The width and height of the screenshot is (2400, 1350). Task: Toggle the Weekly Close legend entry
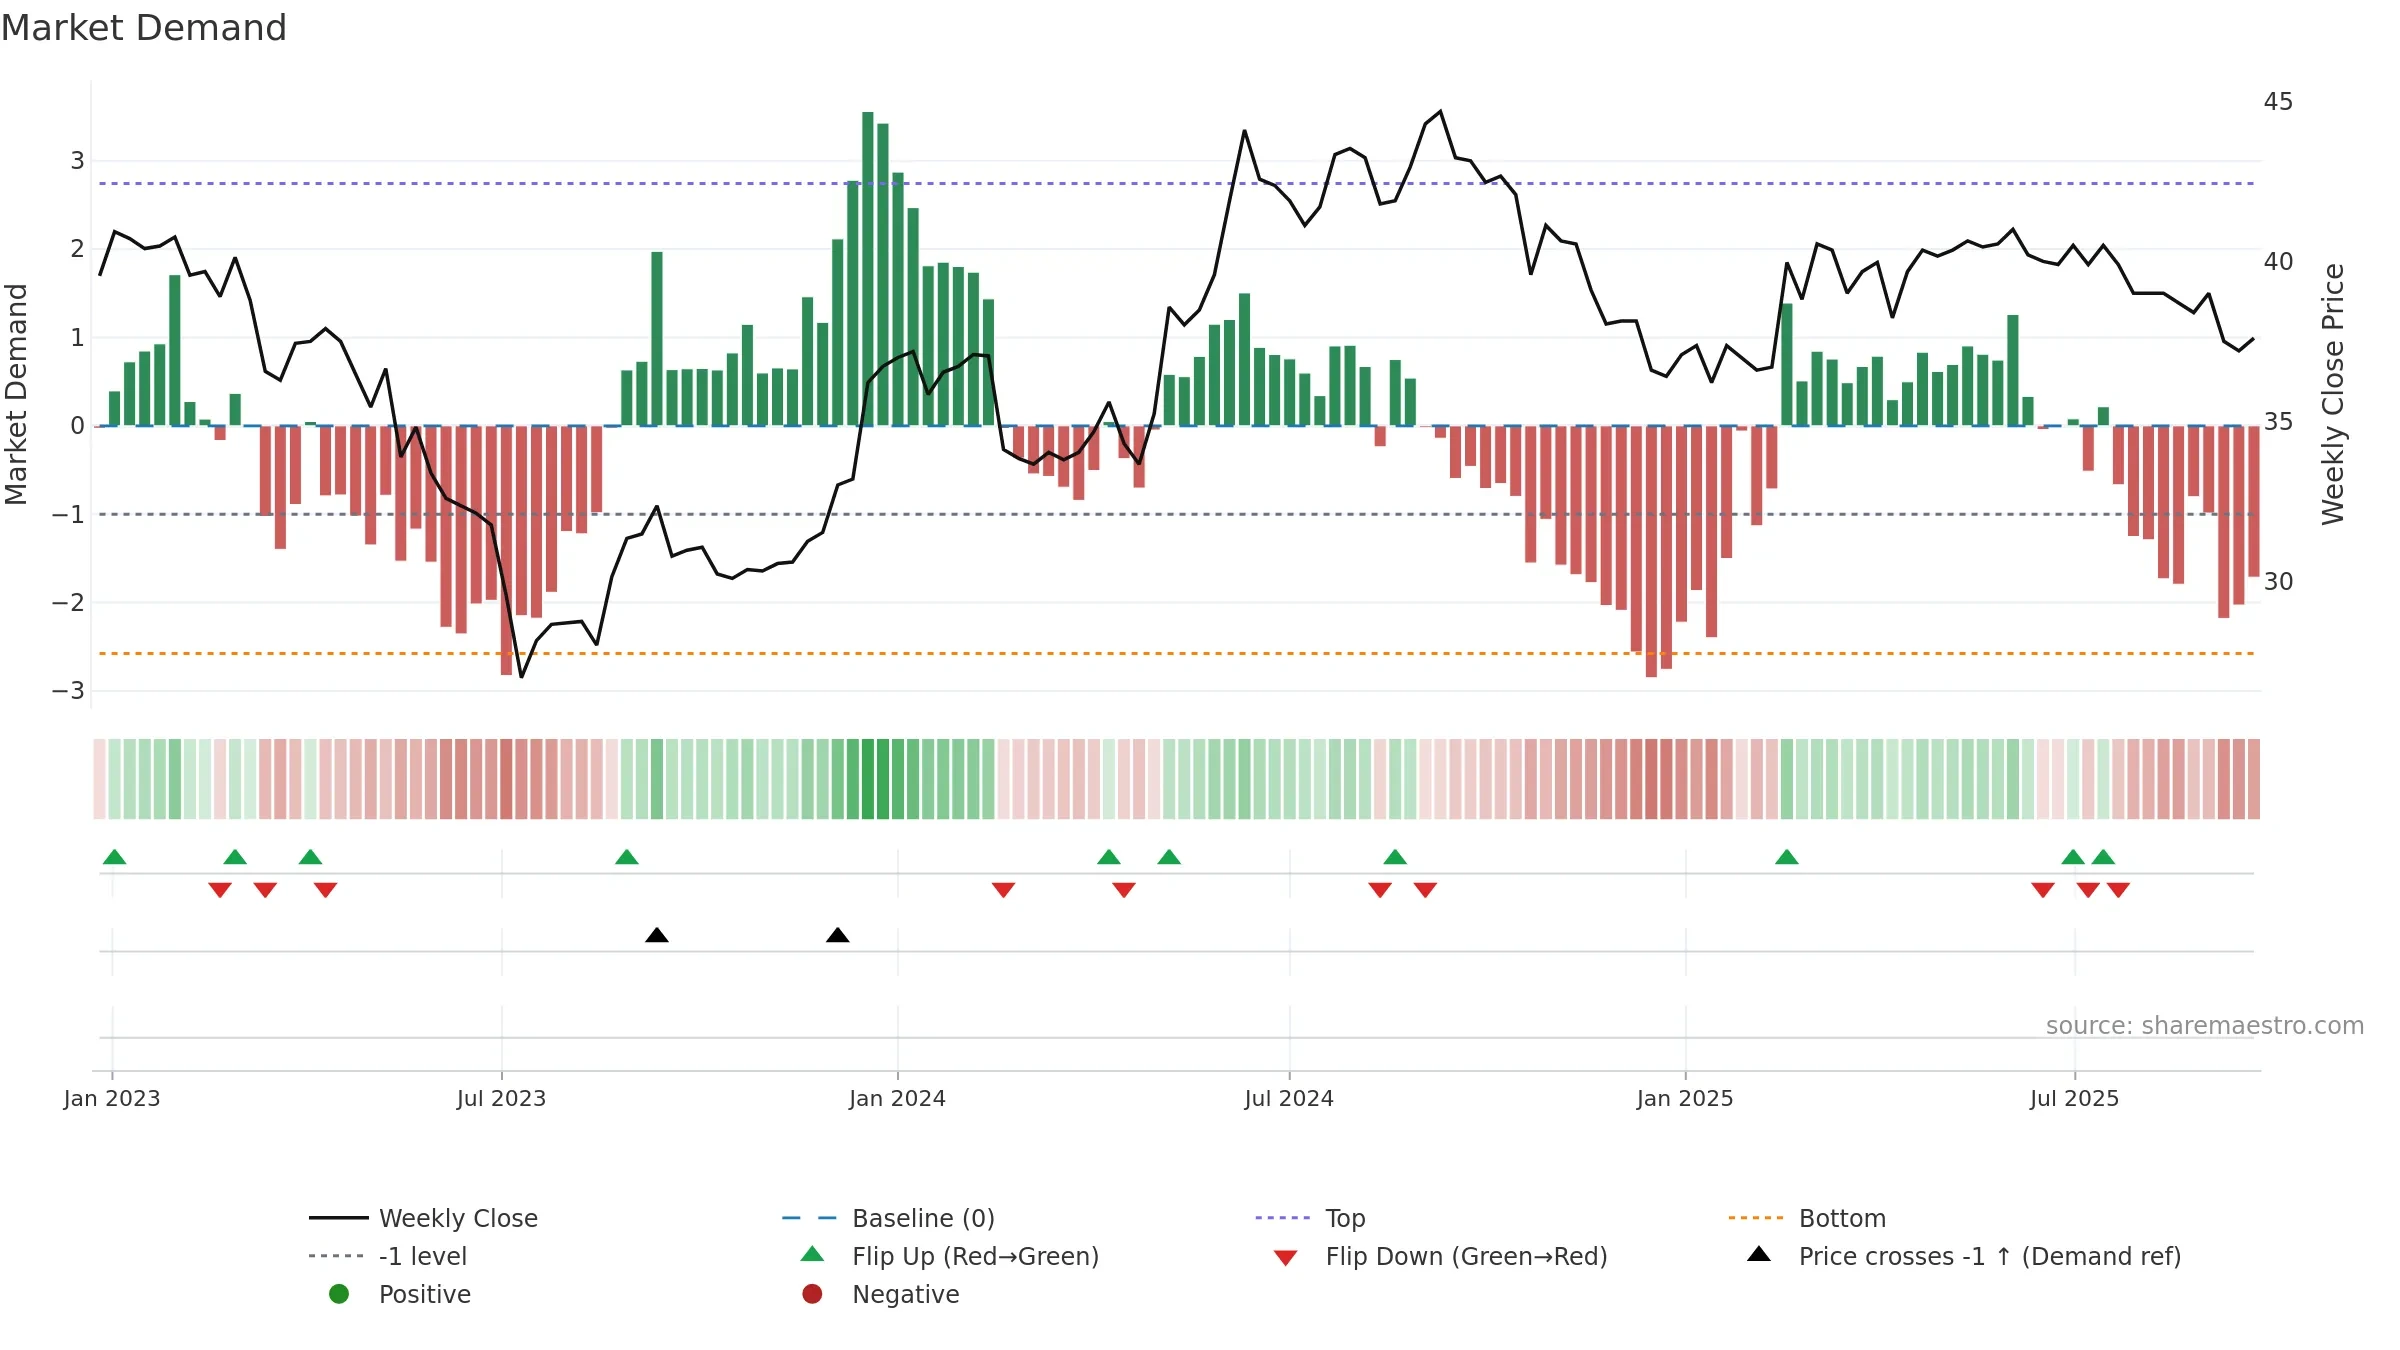(x=423, y=1218)
